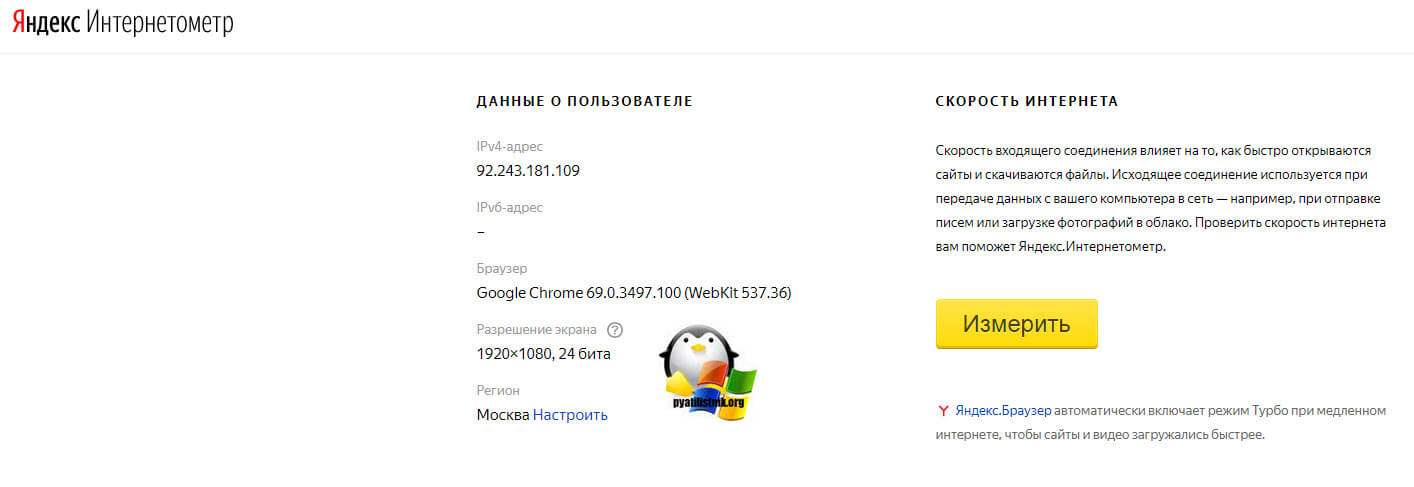Click the paragraph starting Скорость входящего соединения
Image resolution: width=1414 pixels, height=487 pixels.
pos(1161,198)
